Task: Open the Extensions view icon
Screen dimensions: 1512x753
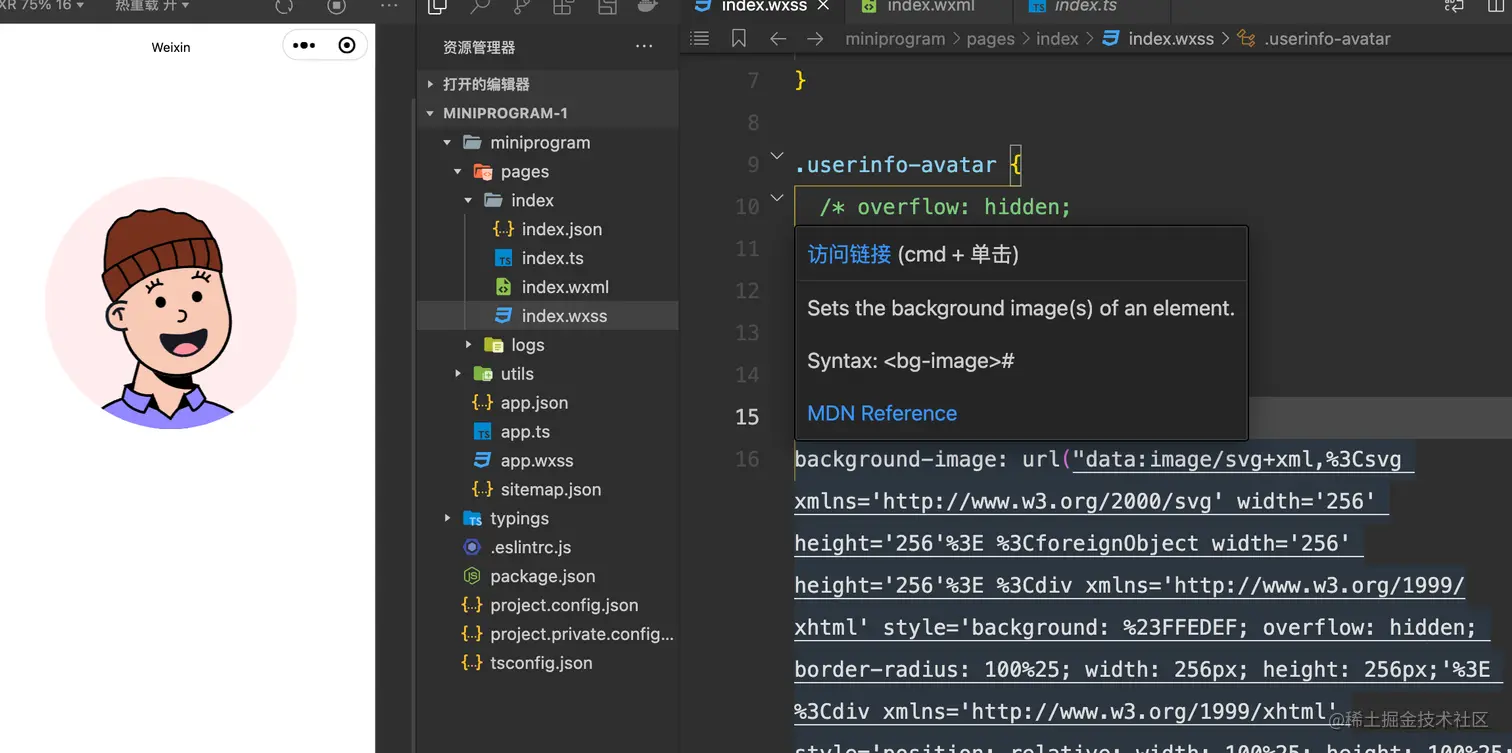Action: tap(564, 7)
